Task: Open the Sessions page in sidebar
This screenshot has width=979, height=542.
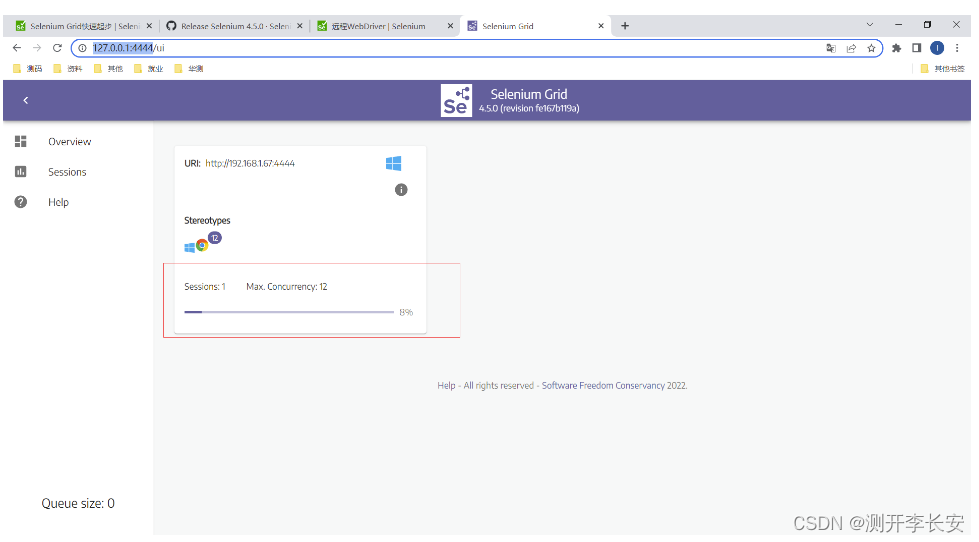Action: (x=67, y=172)
